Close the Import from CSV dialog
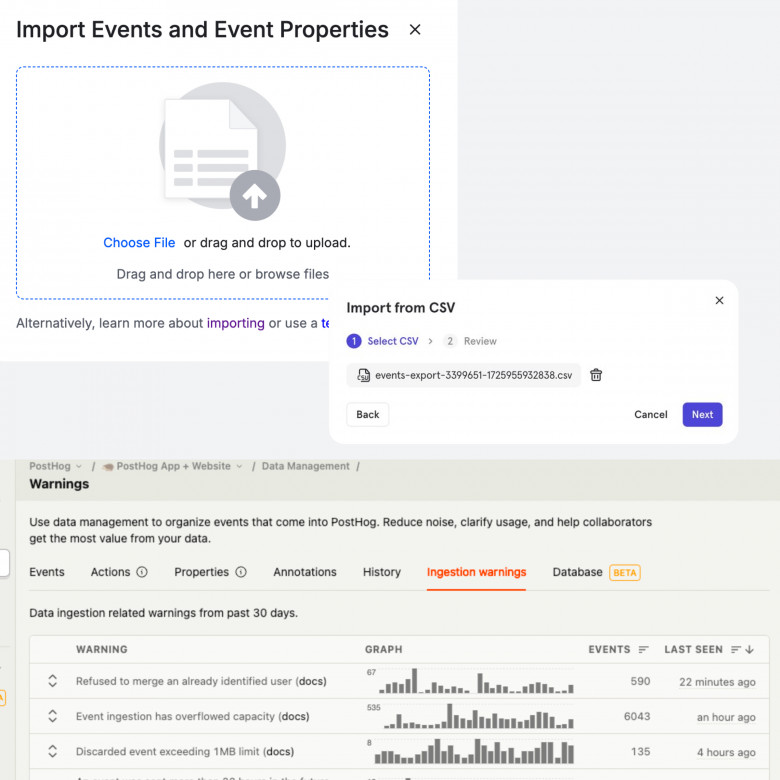The width and height of the screenshot is (780, 780). pos(719,300)
